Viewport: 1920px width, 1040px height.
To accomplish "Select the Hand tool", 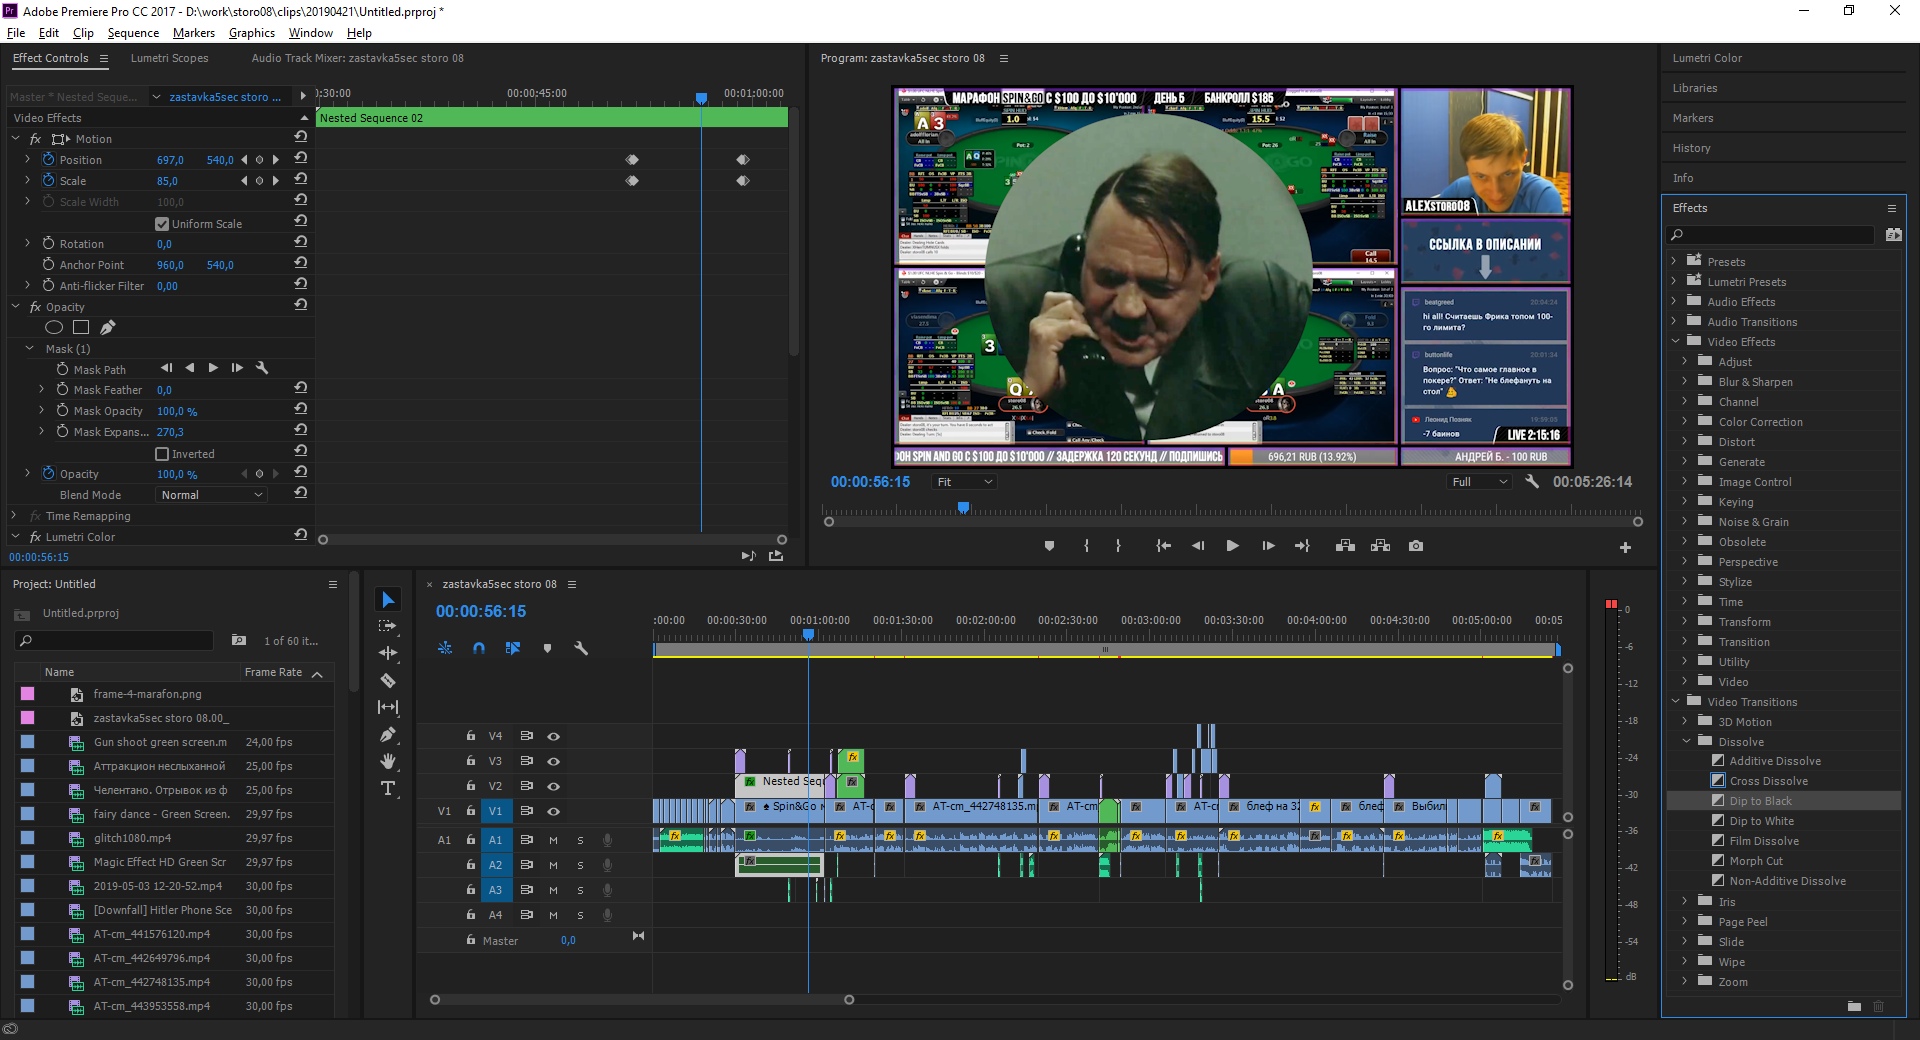I will point(388,762).
